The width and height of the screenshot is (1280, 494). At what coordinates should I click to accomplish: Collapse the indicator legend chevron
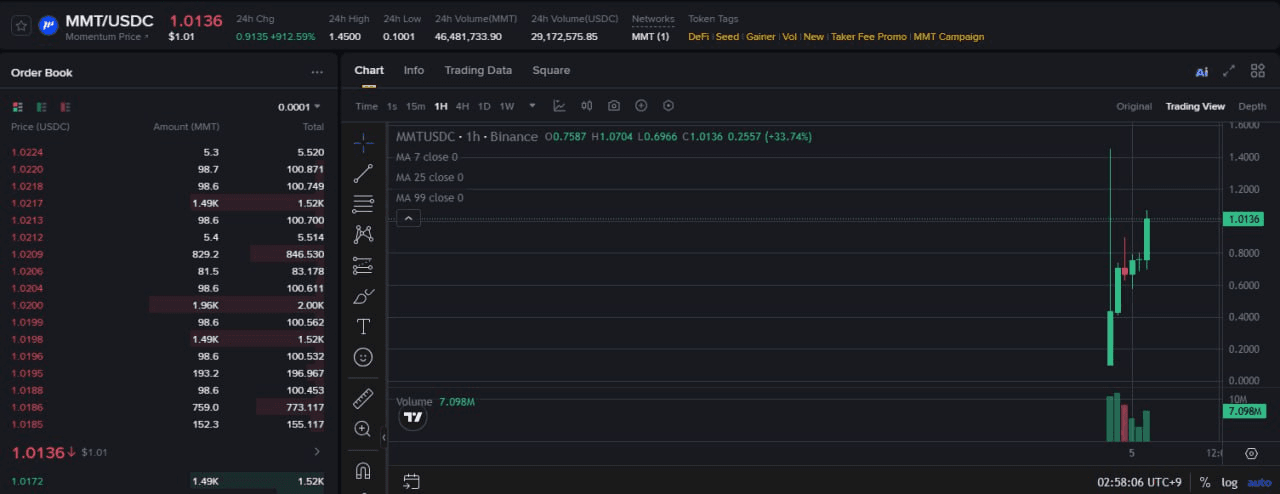[408, 218]
